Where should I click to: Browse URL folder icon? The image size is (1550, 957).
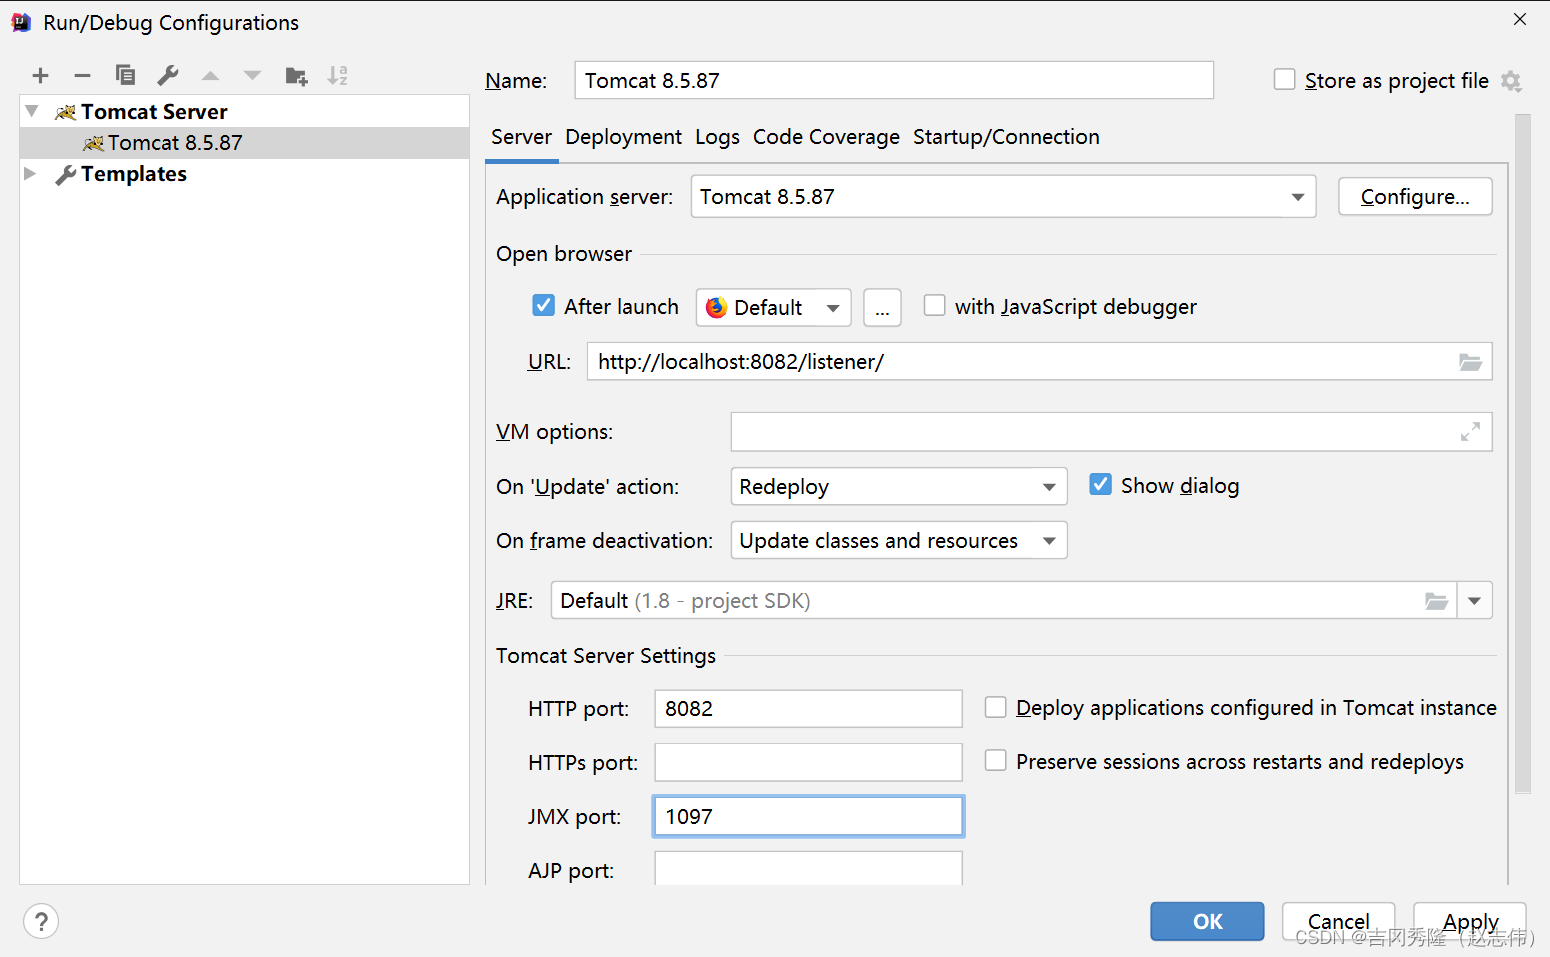point(1470,362)
